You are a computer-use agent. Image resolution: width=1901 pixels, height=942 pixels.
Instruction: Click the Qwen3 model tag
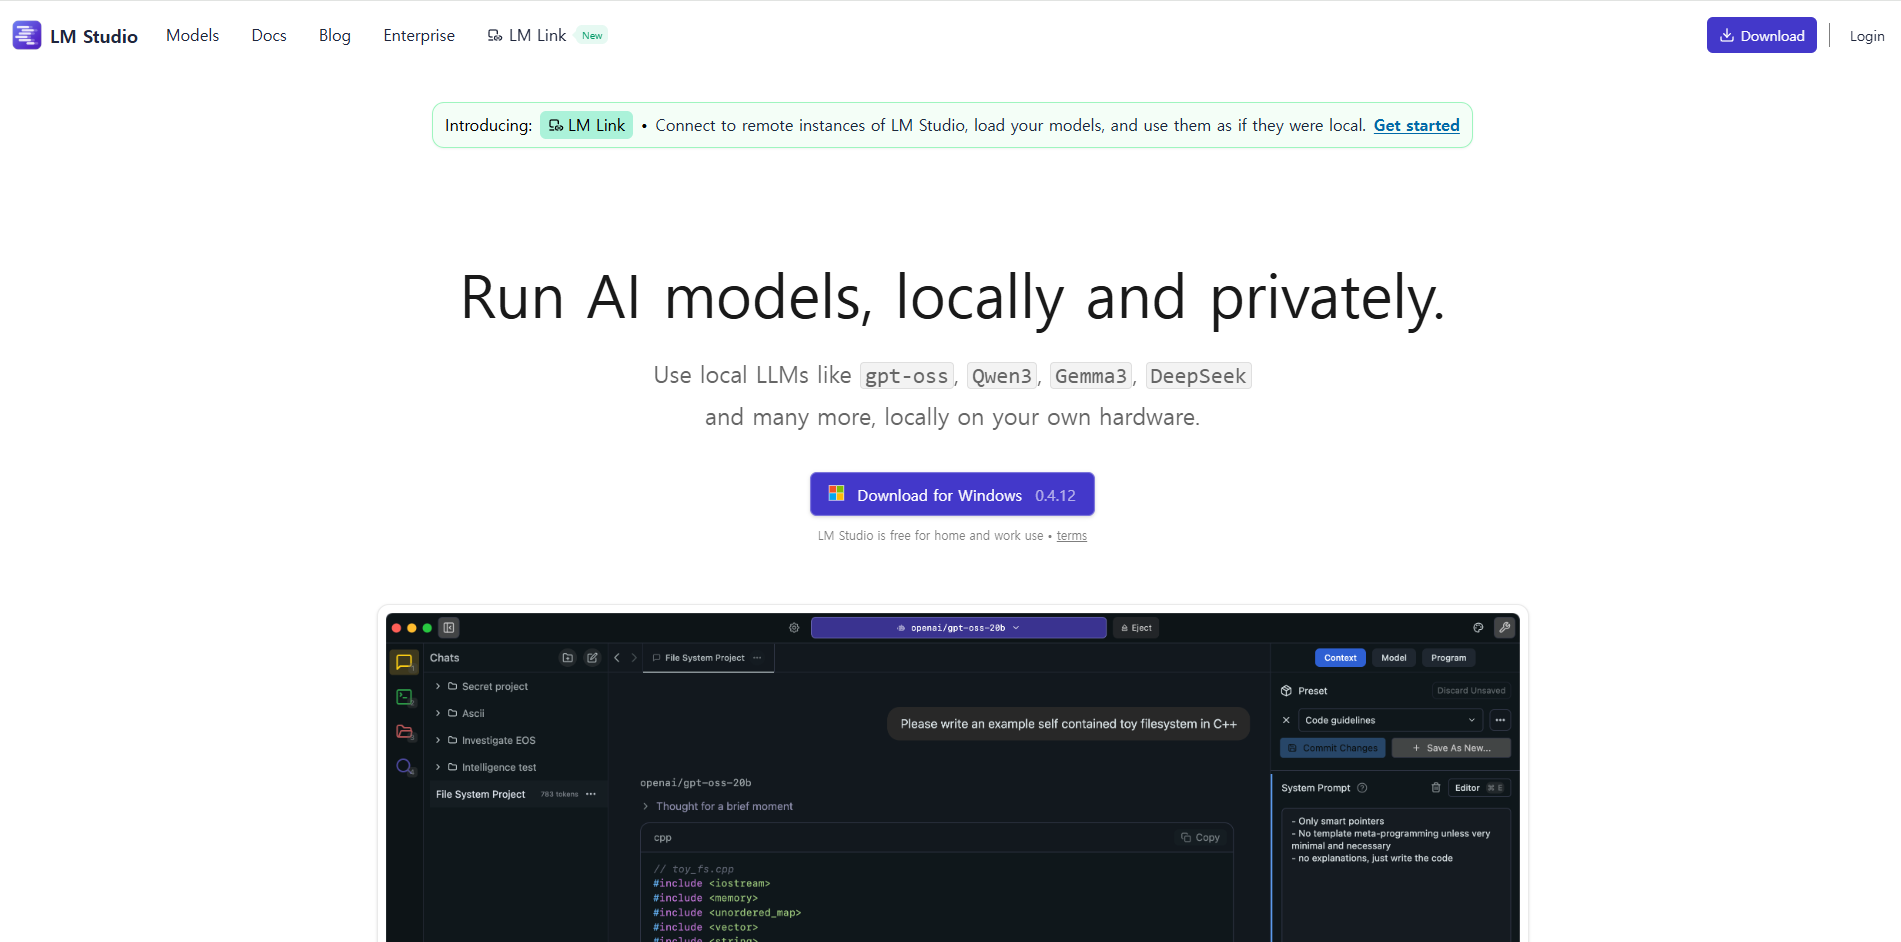1002,376
